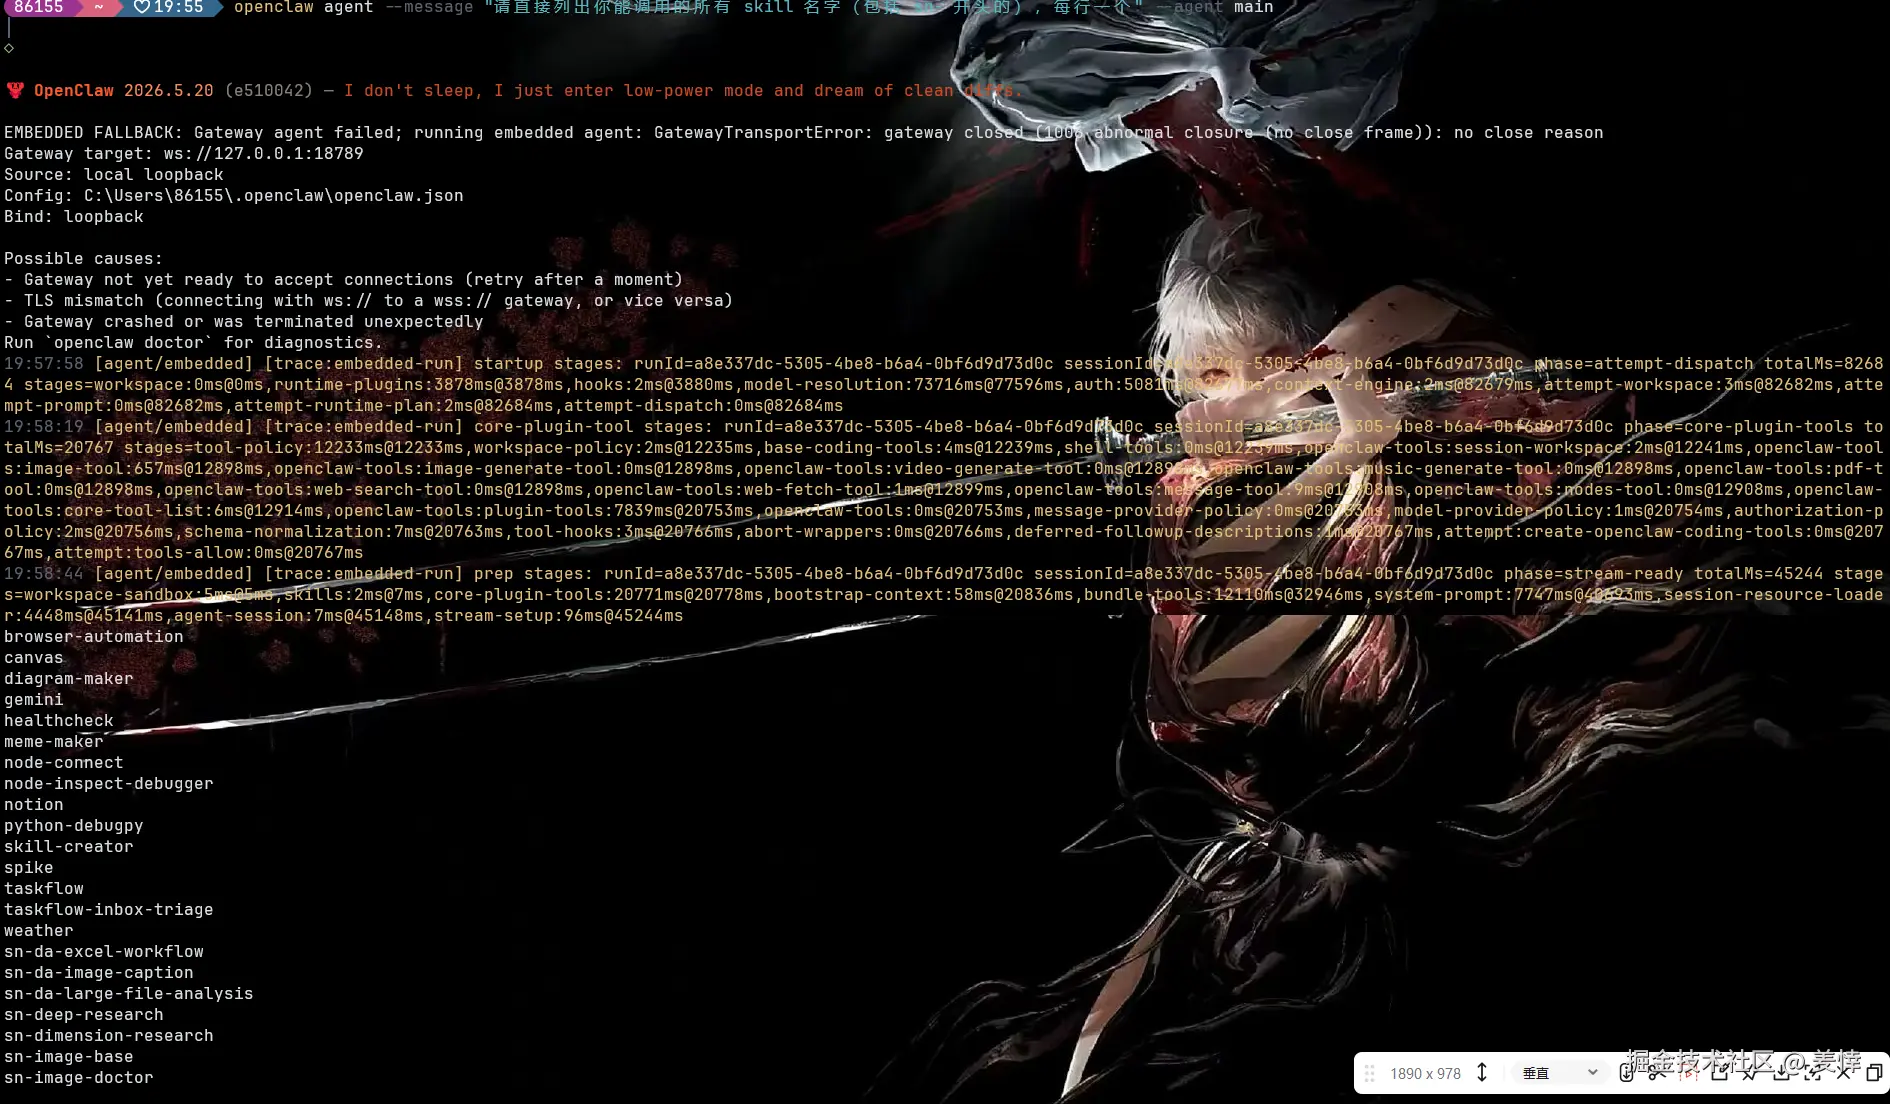Click the ~ directory prompt segment
Viewport: 1890px width, 1104px height.
[x=99, y=8]
